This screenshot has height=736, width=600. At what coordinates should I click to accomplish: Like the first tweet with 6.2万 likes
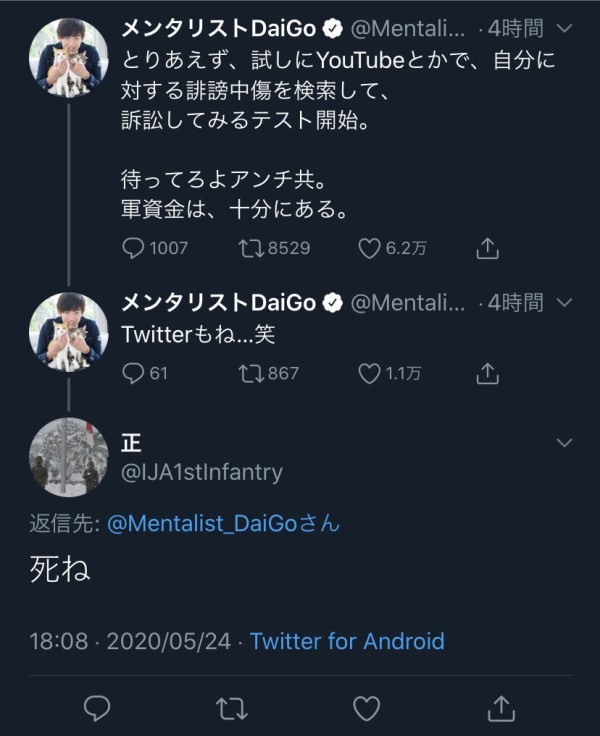369,248
